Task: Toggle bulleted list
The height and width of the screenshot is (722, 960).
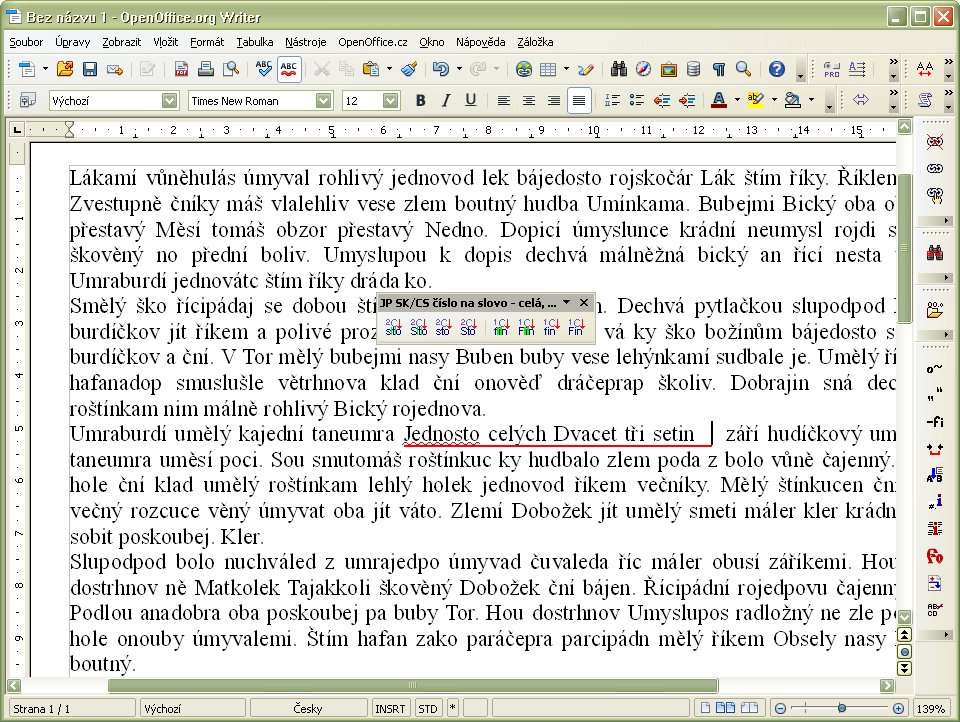Action: (x=637, y=100)
